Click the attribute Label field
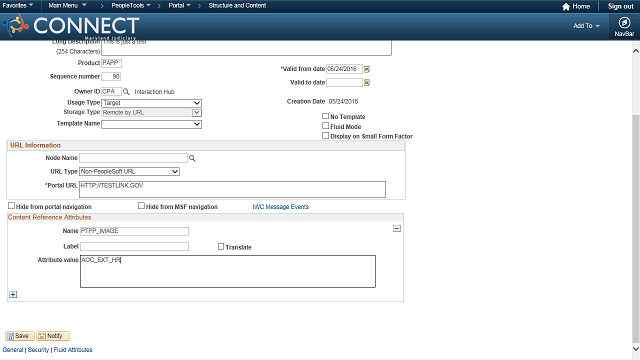The height and width of the screenshot is (360, 640). tap(134, 247)
